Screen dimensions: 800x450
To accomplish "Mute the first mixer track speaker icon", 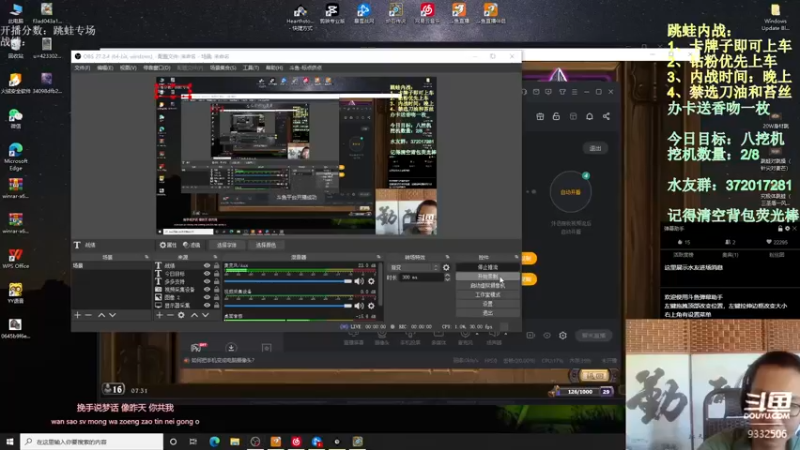I will coord(359,281).
